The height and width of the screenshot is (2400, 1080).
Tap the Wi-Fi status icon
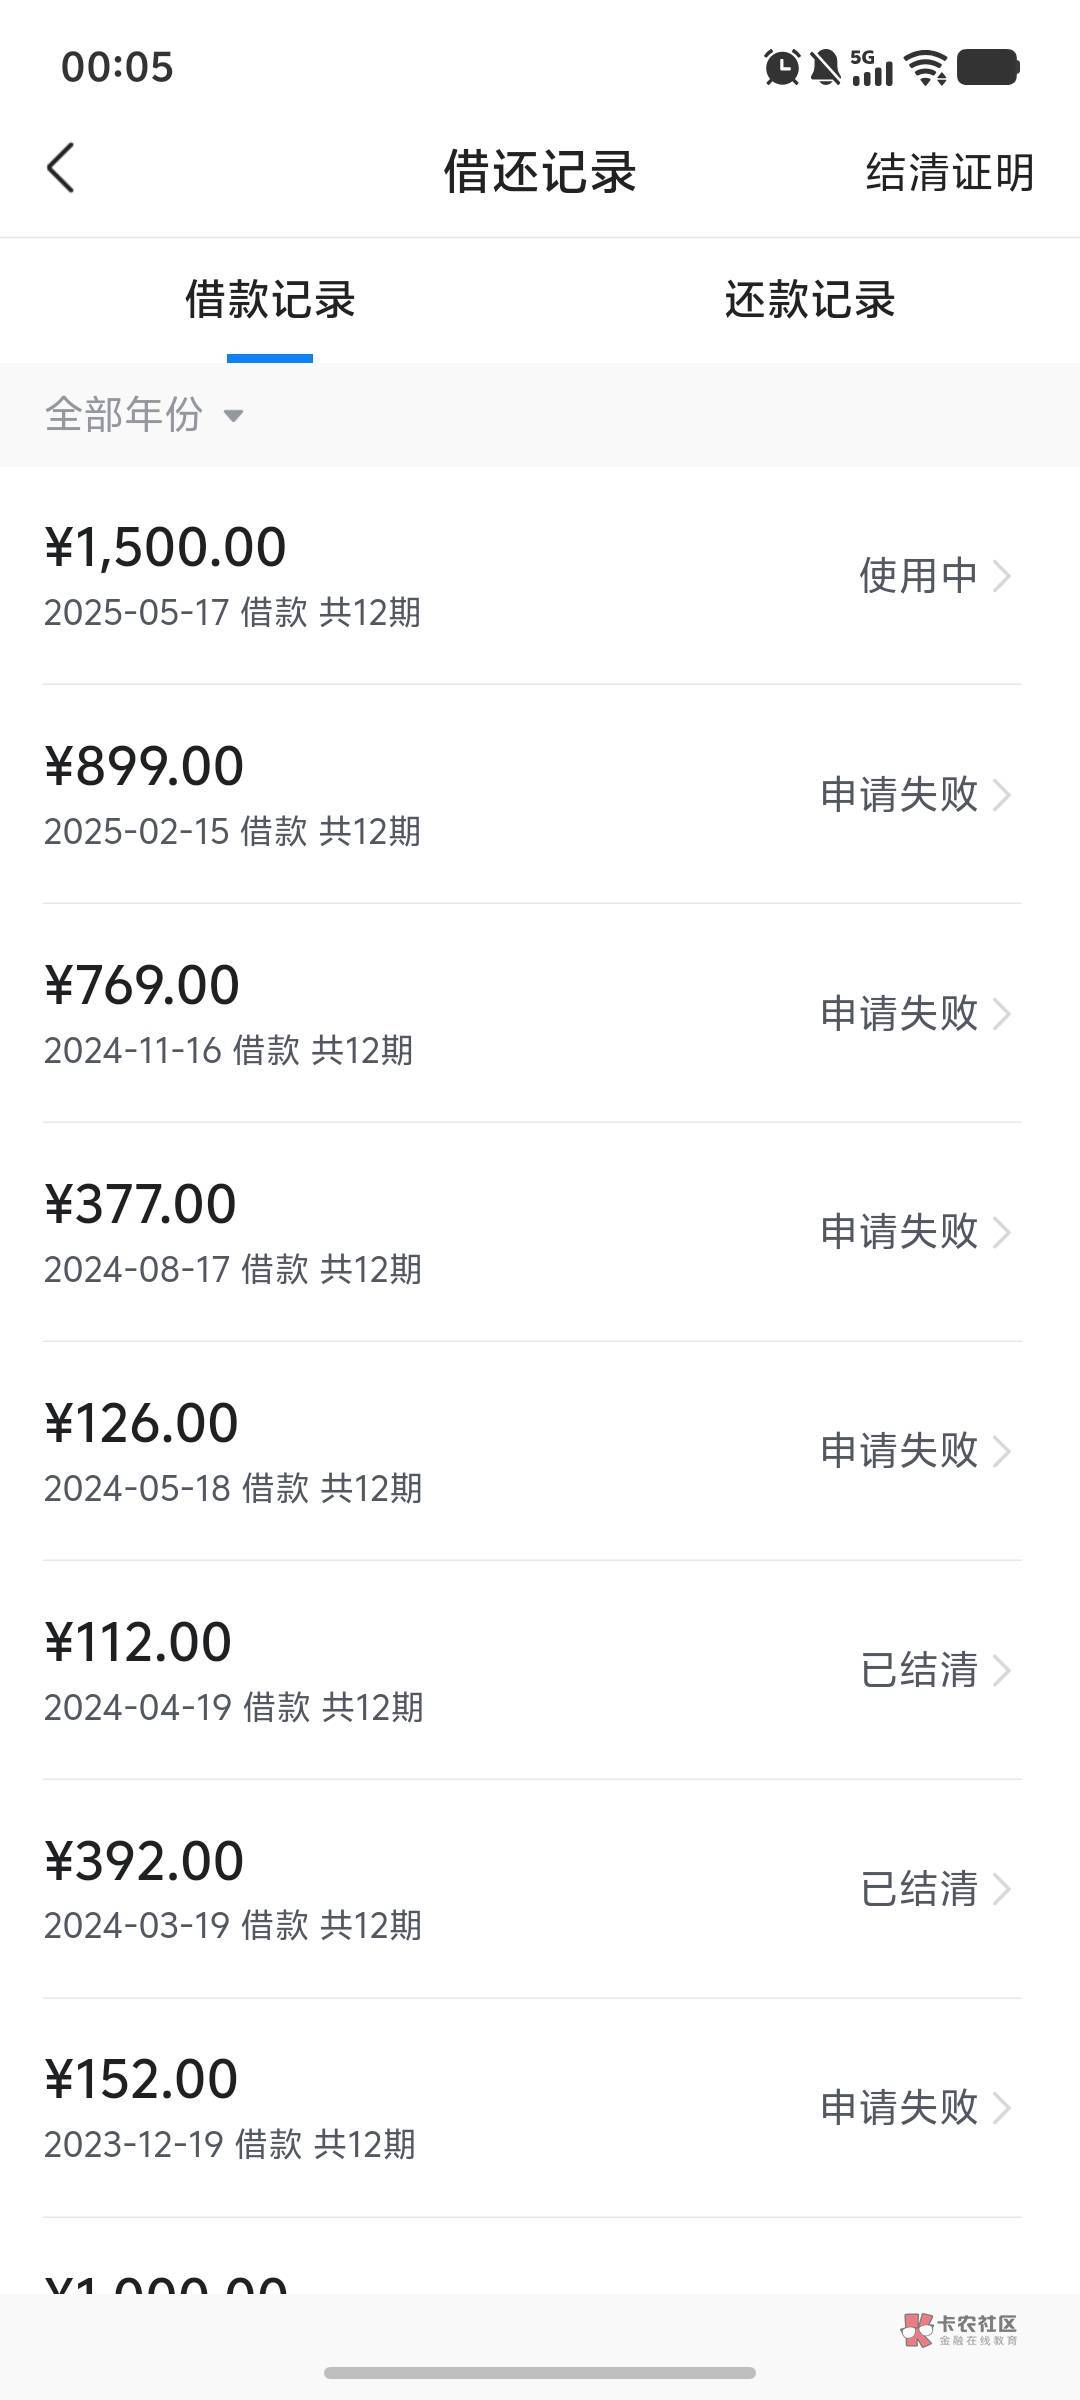(x=926, y=68)
